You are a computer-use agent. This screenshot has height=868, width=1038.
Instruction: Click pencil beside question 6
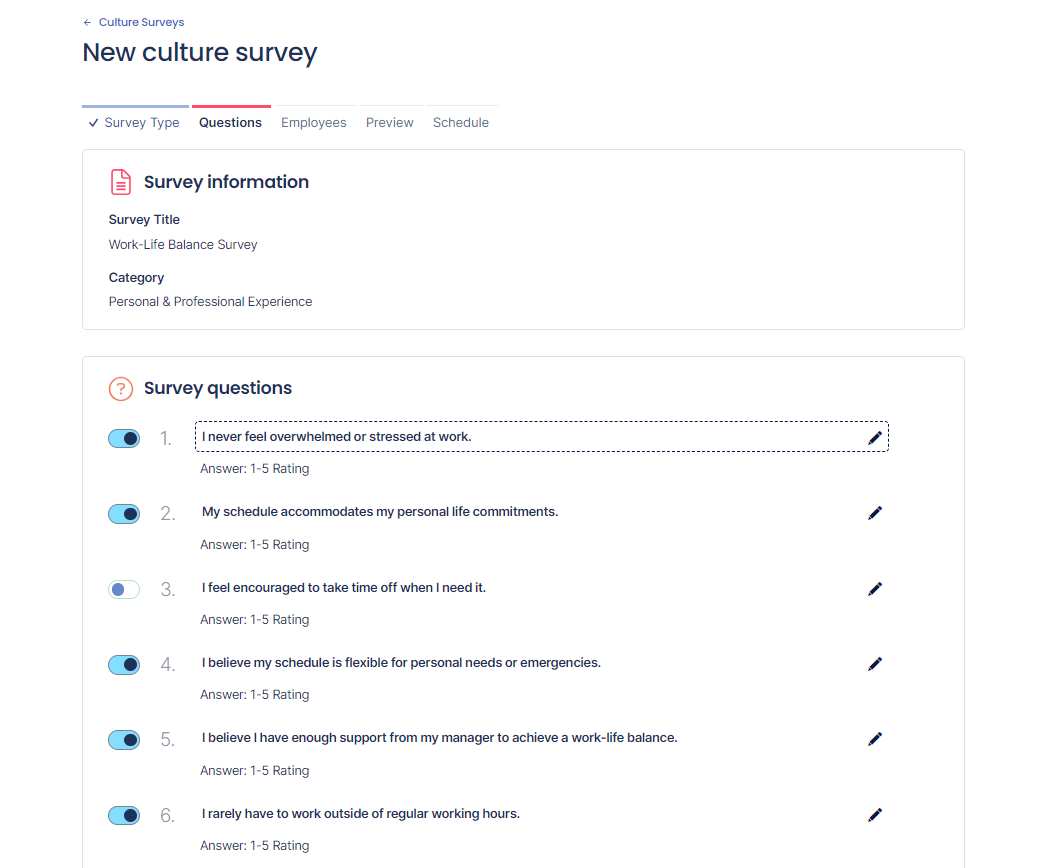(x=875, y=815)
